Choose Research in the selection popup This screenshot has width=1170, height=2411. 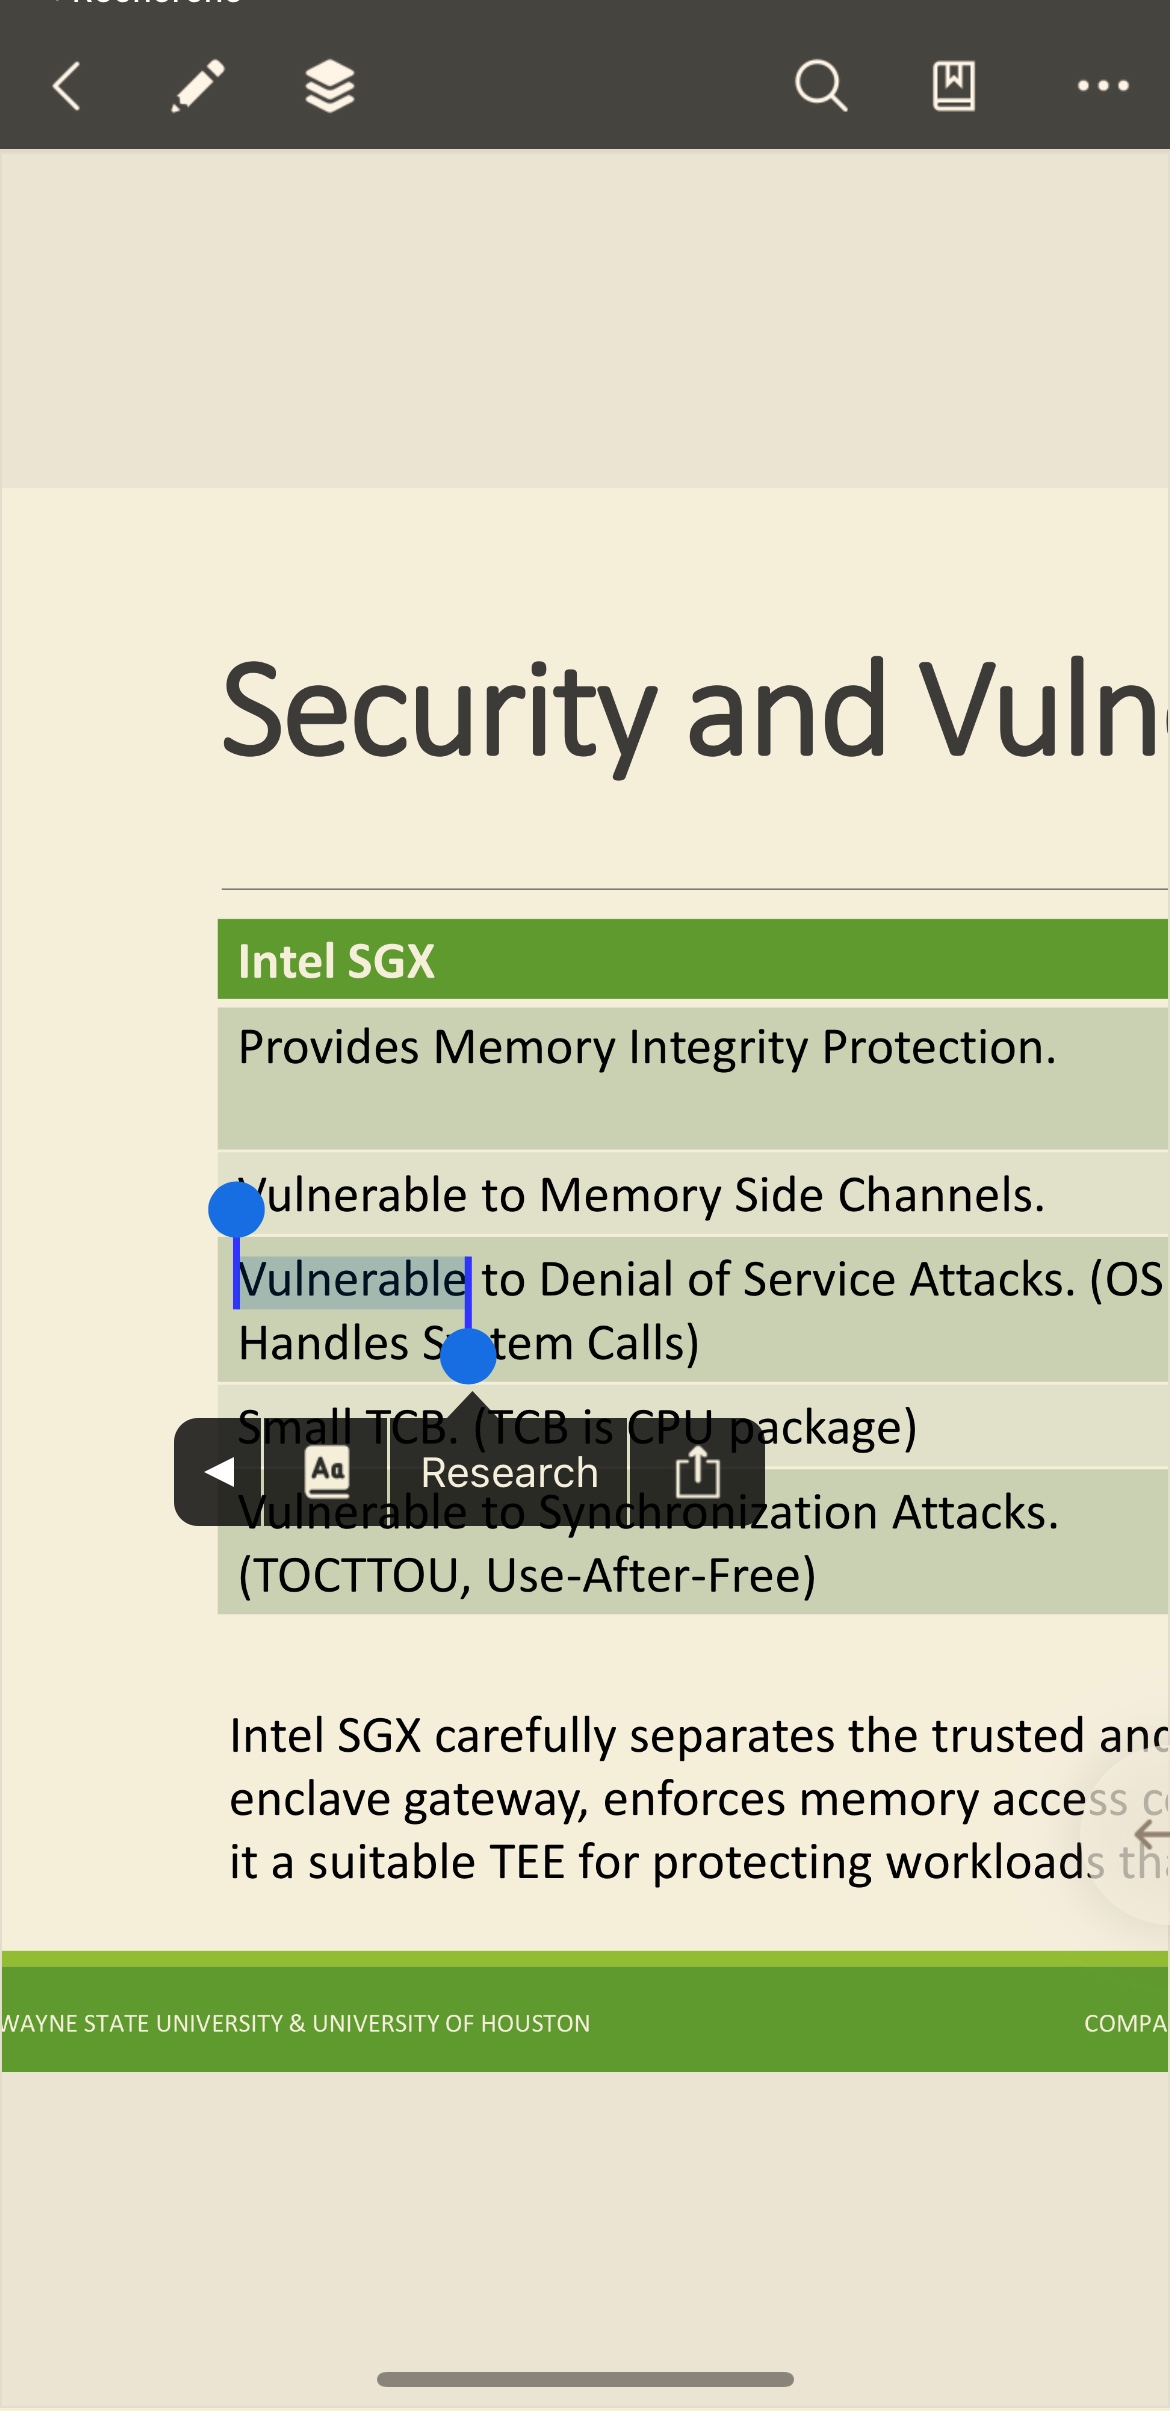(x=509, y=1471)
